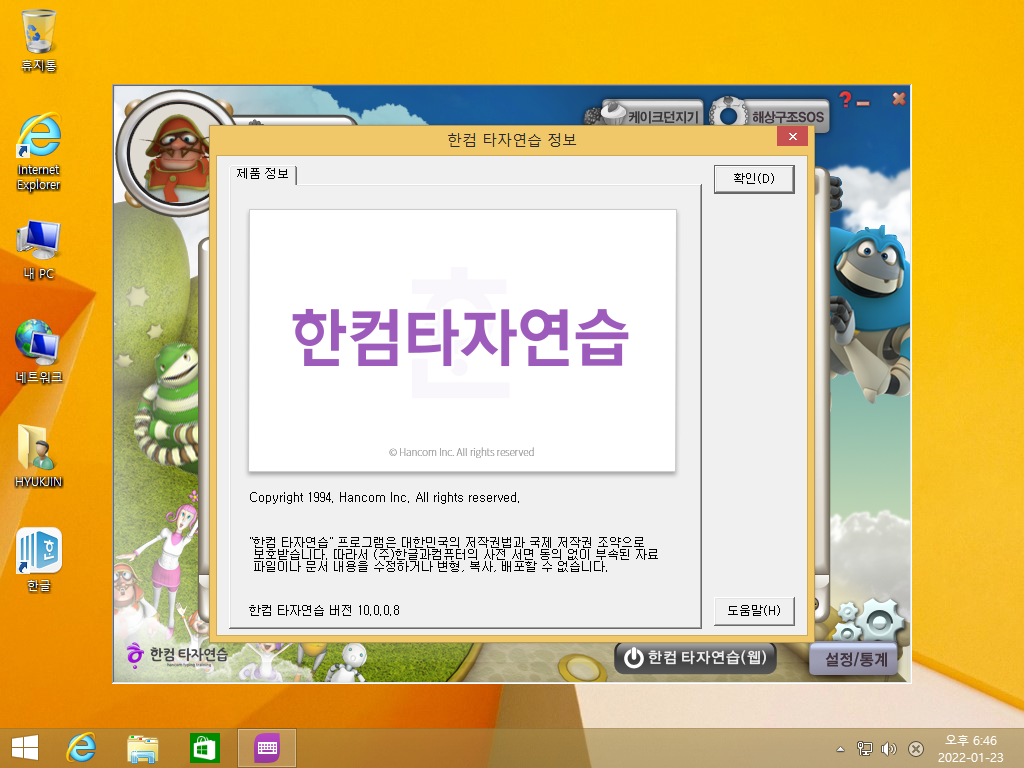Screen dimensions: 1024x768
Task: Open Windows Store from taskbar
Action: (x=205, y=748)
